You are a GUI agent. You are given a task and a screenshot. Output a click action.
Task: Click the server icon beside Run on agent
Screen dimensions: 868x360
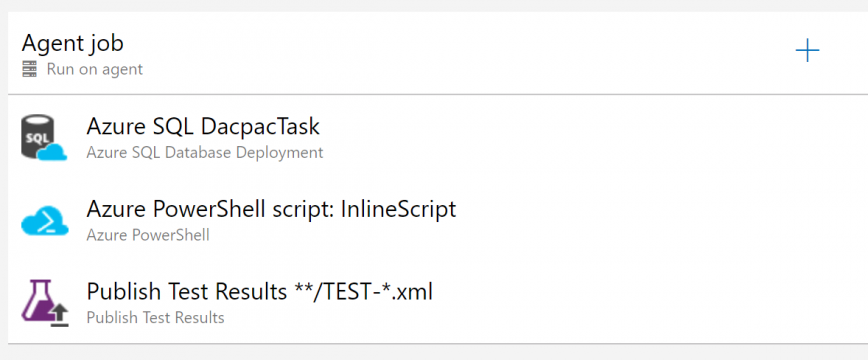point(30,69)
